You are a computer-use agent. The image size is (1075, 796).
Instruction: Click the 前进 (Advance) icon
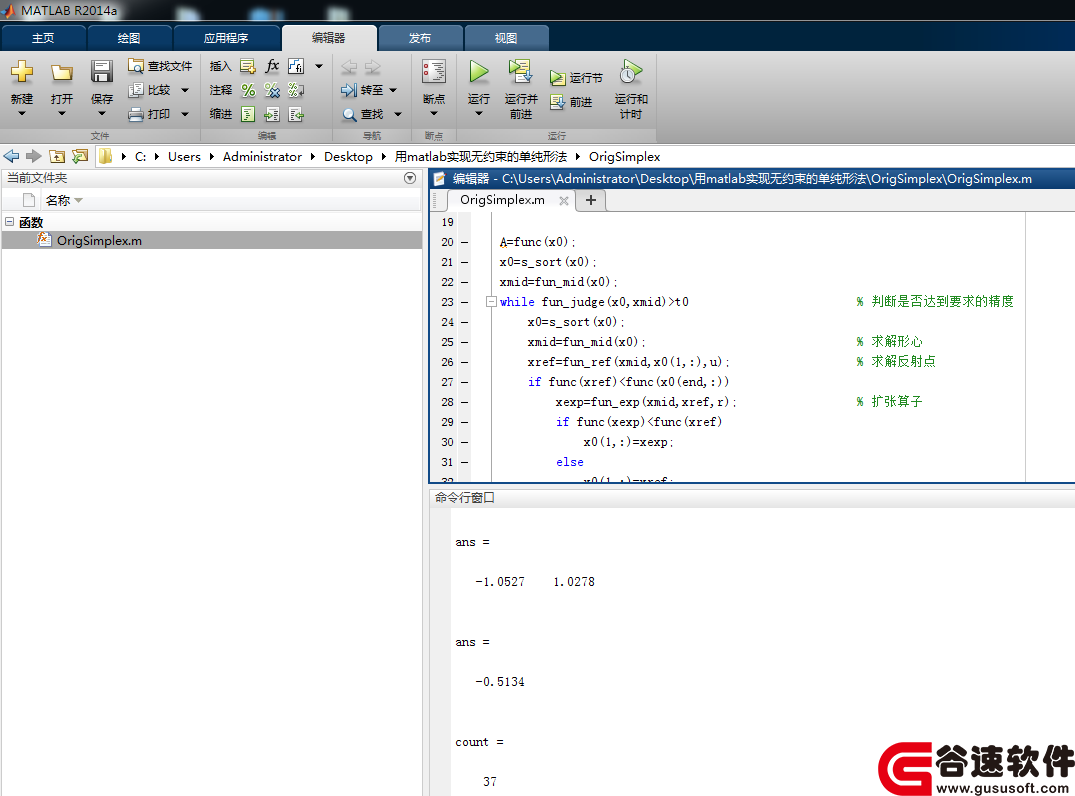coord(557,102)
